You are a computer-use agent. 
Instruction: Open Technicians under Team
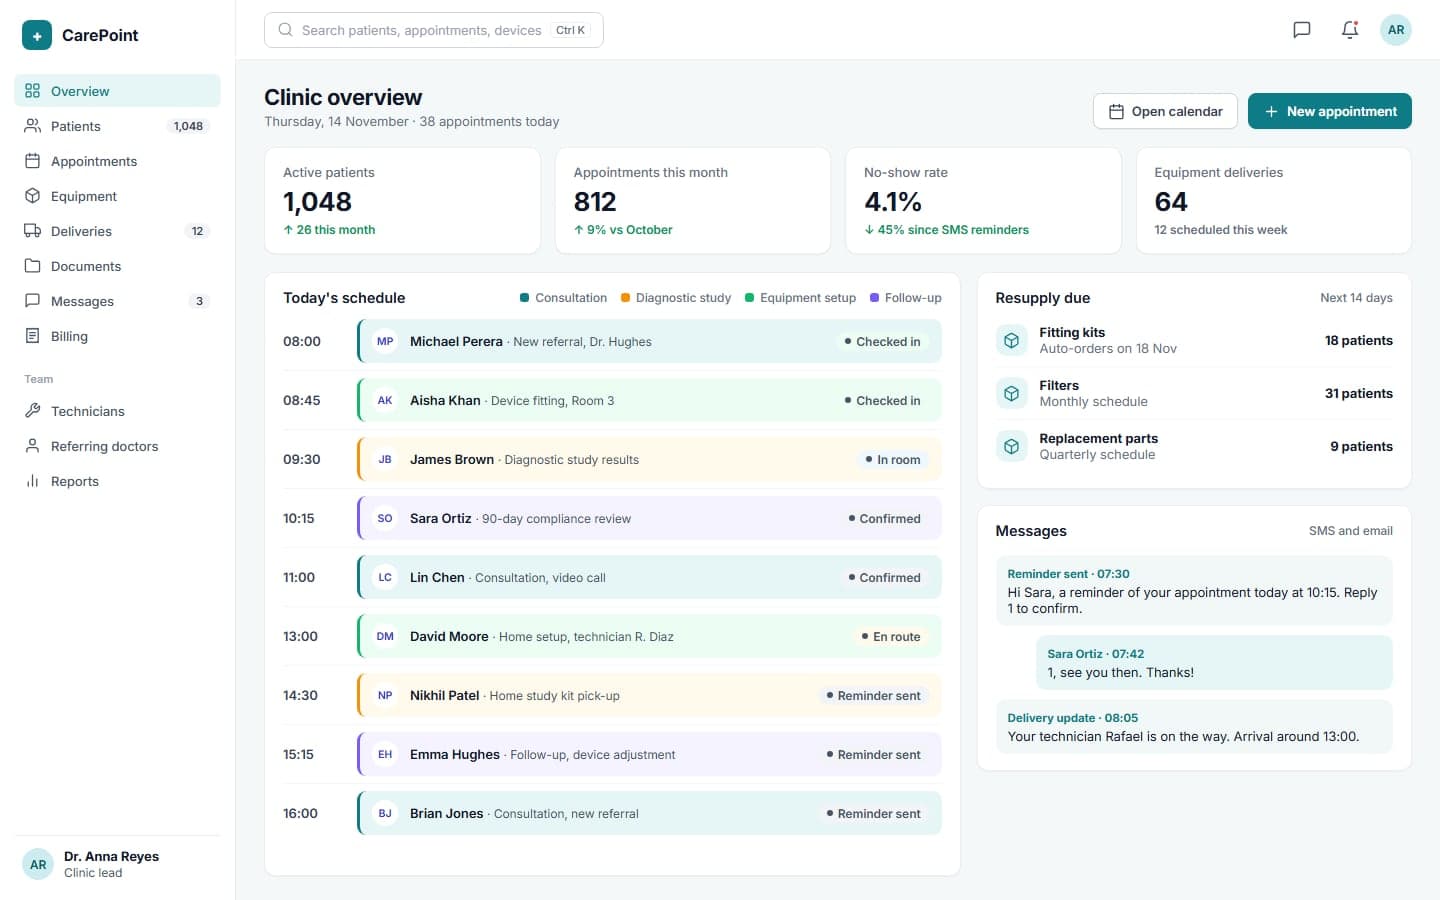(x=117, y=411)
